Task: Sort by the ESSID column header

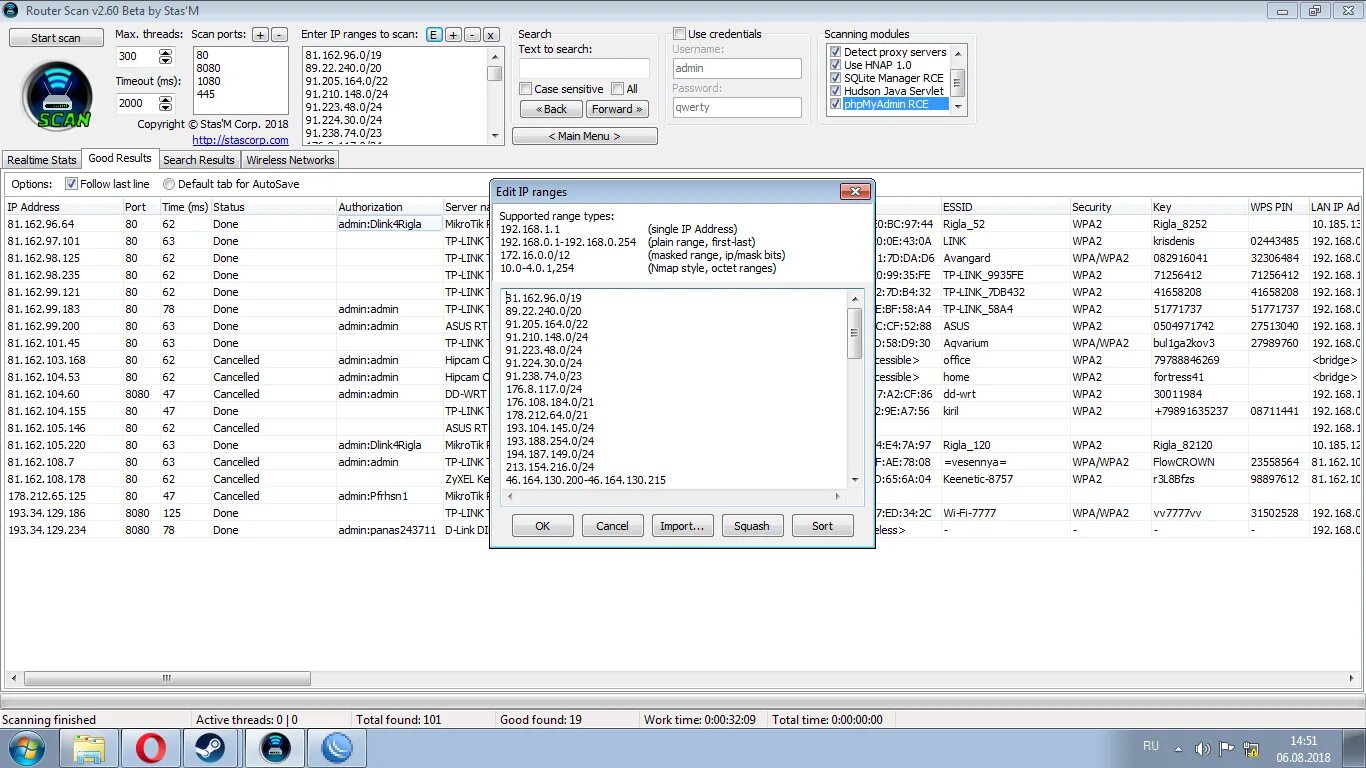Action: coord(1004,207)
